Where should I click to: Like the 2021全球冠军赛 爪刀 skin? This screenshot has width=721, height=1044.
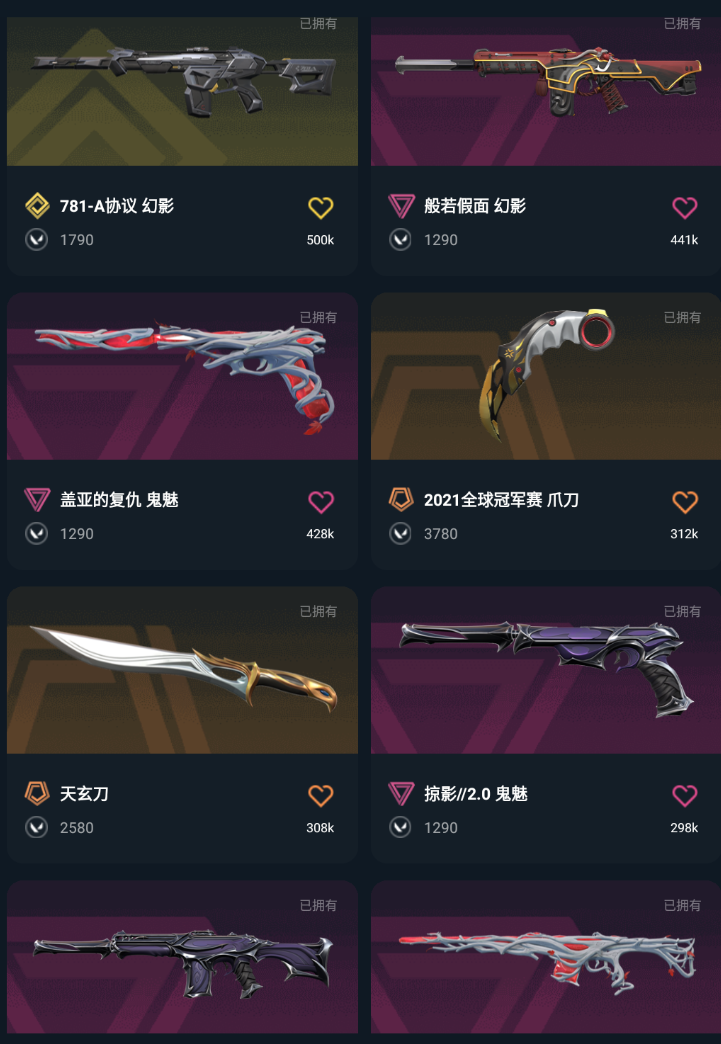(684, 501)
